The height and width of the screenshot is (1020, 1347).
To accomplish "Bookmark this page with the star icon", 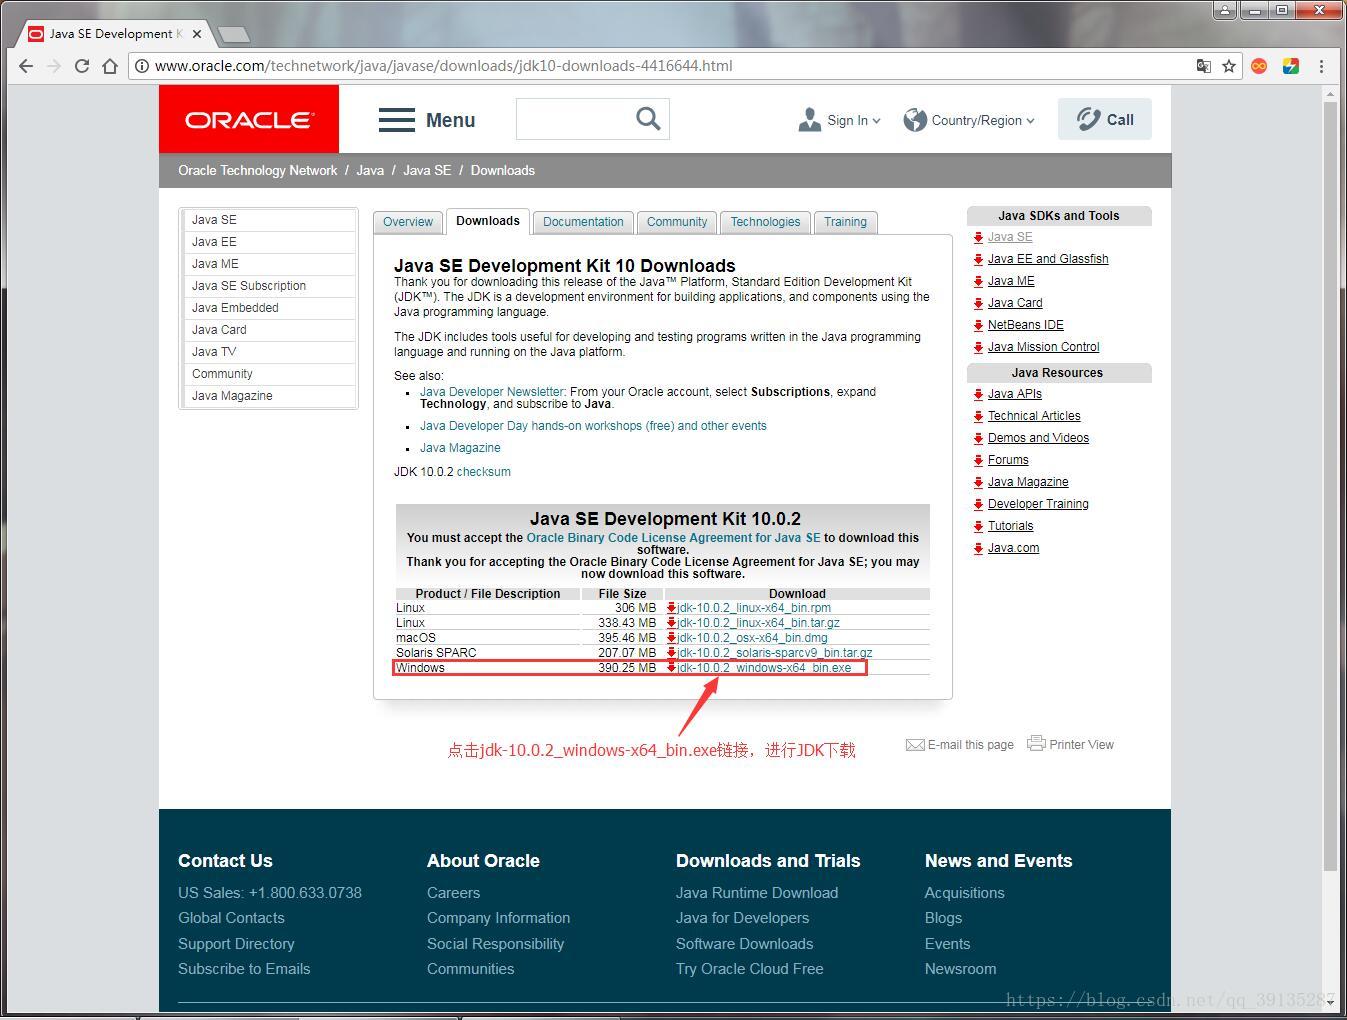I will [1229, 66].
